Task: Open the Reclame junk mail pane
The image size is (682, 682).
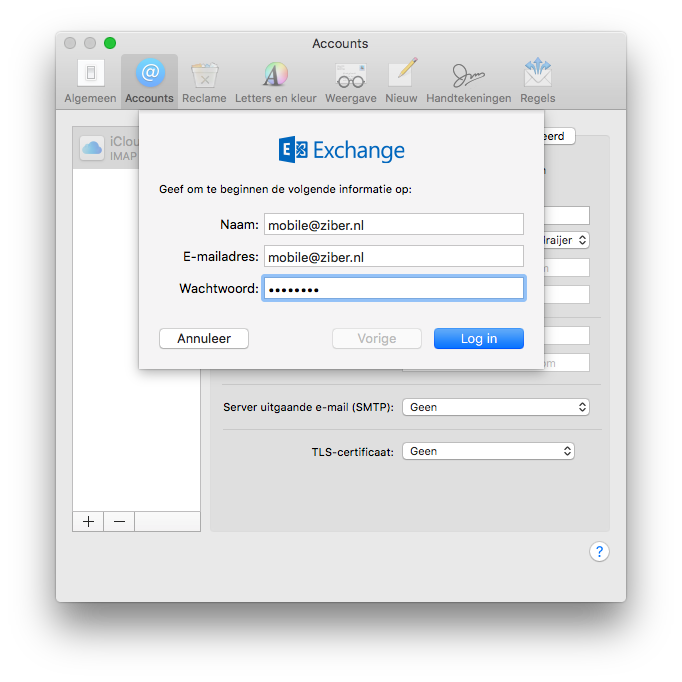Action: pos(204,82)
